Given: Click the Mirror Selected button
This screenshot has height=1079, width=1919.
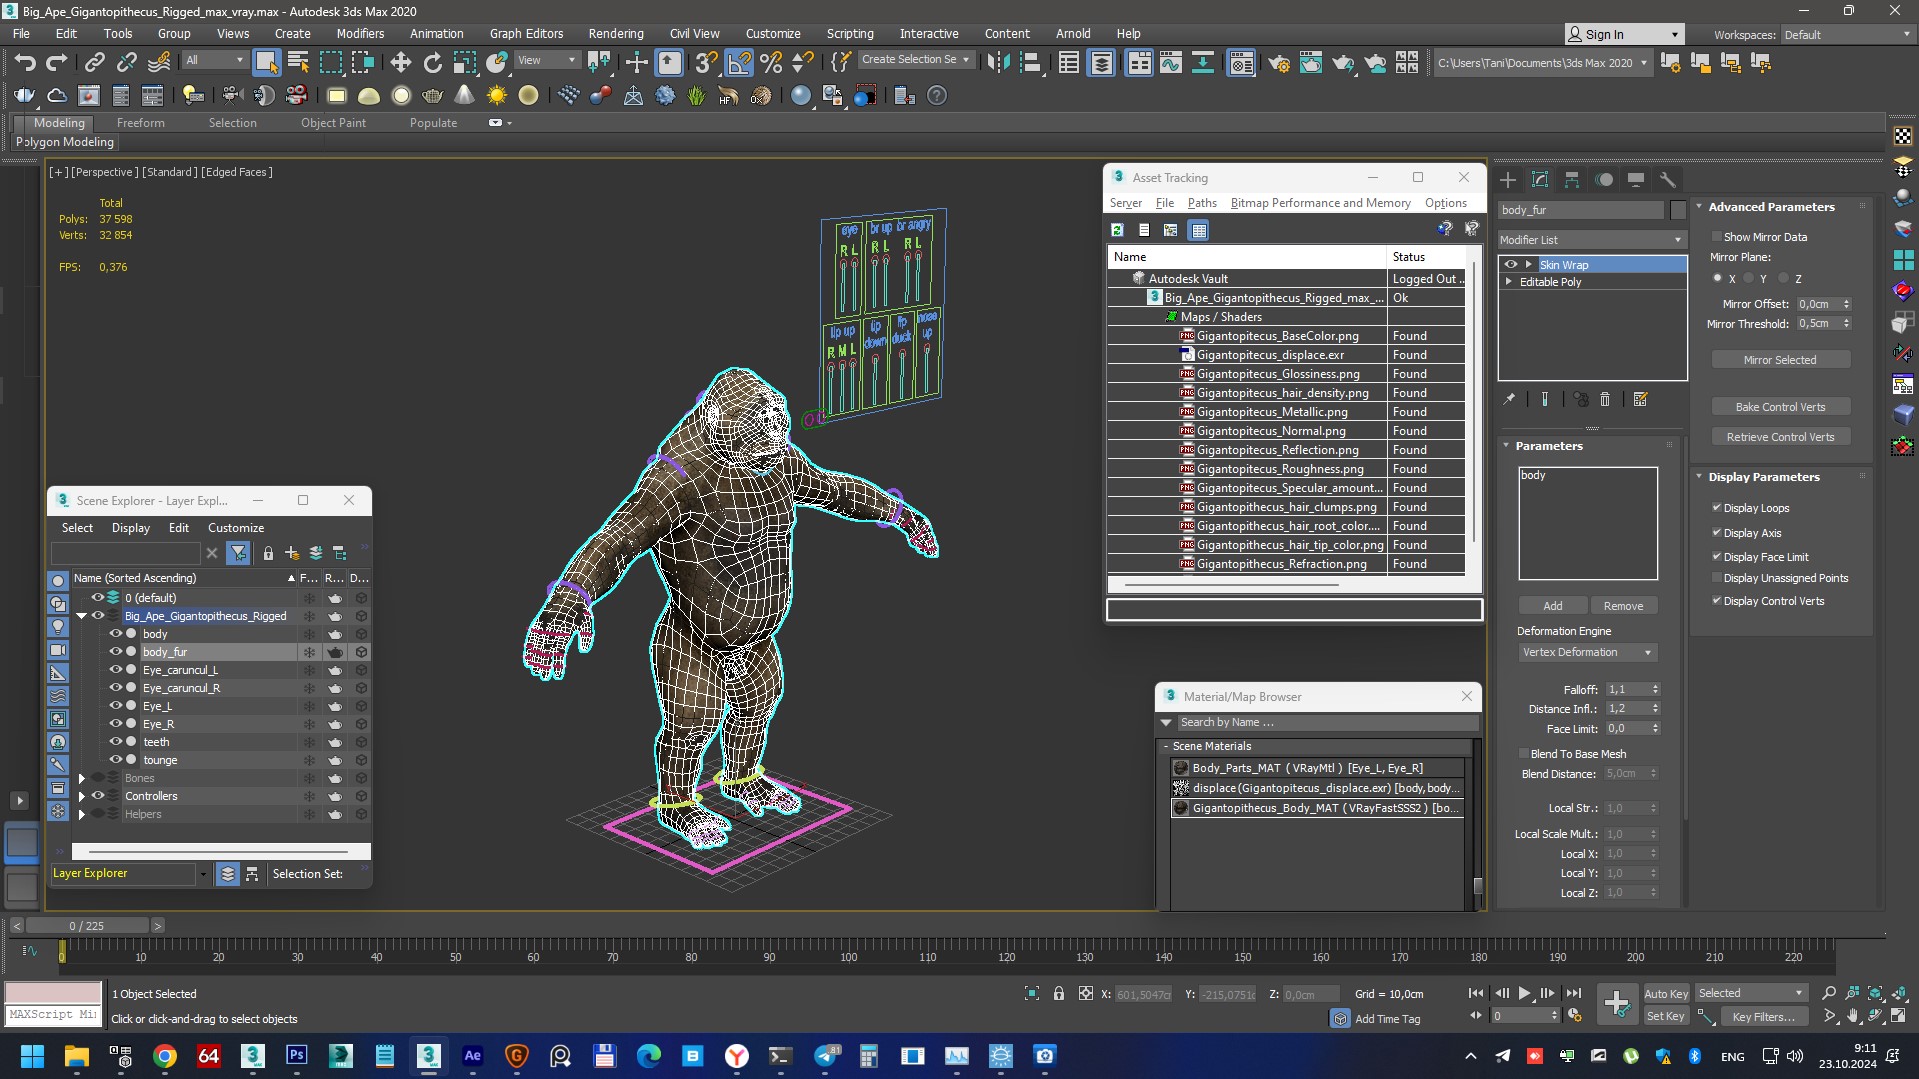Looking at the screenshot, I should pos(1780,360).
